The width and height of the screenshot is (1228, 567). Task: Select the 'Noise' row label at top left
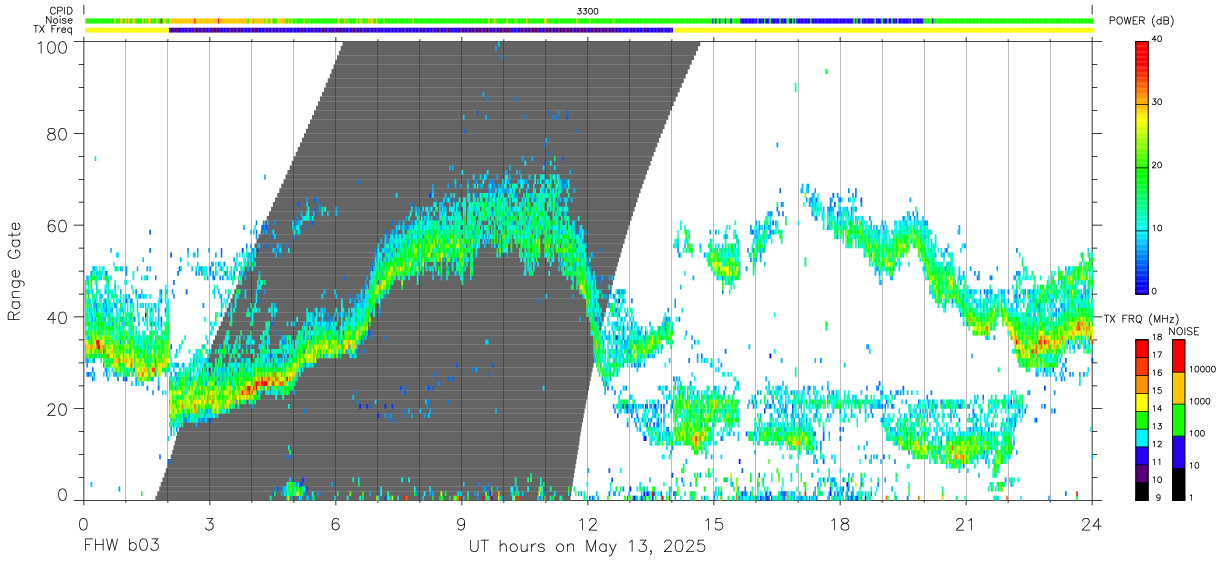59,20
